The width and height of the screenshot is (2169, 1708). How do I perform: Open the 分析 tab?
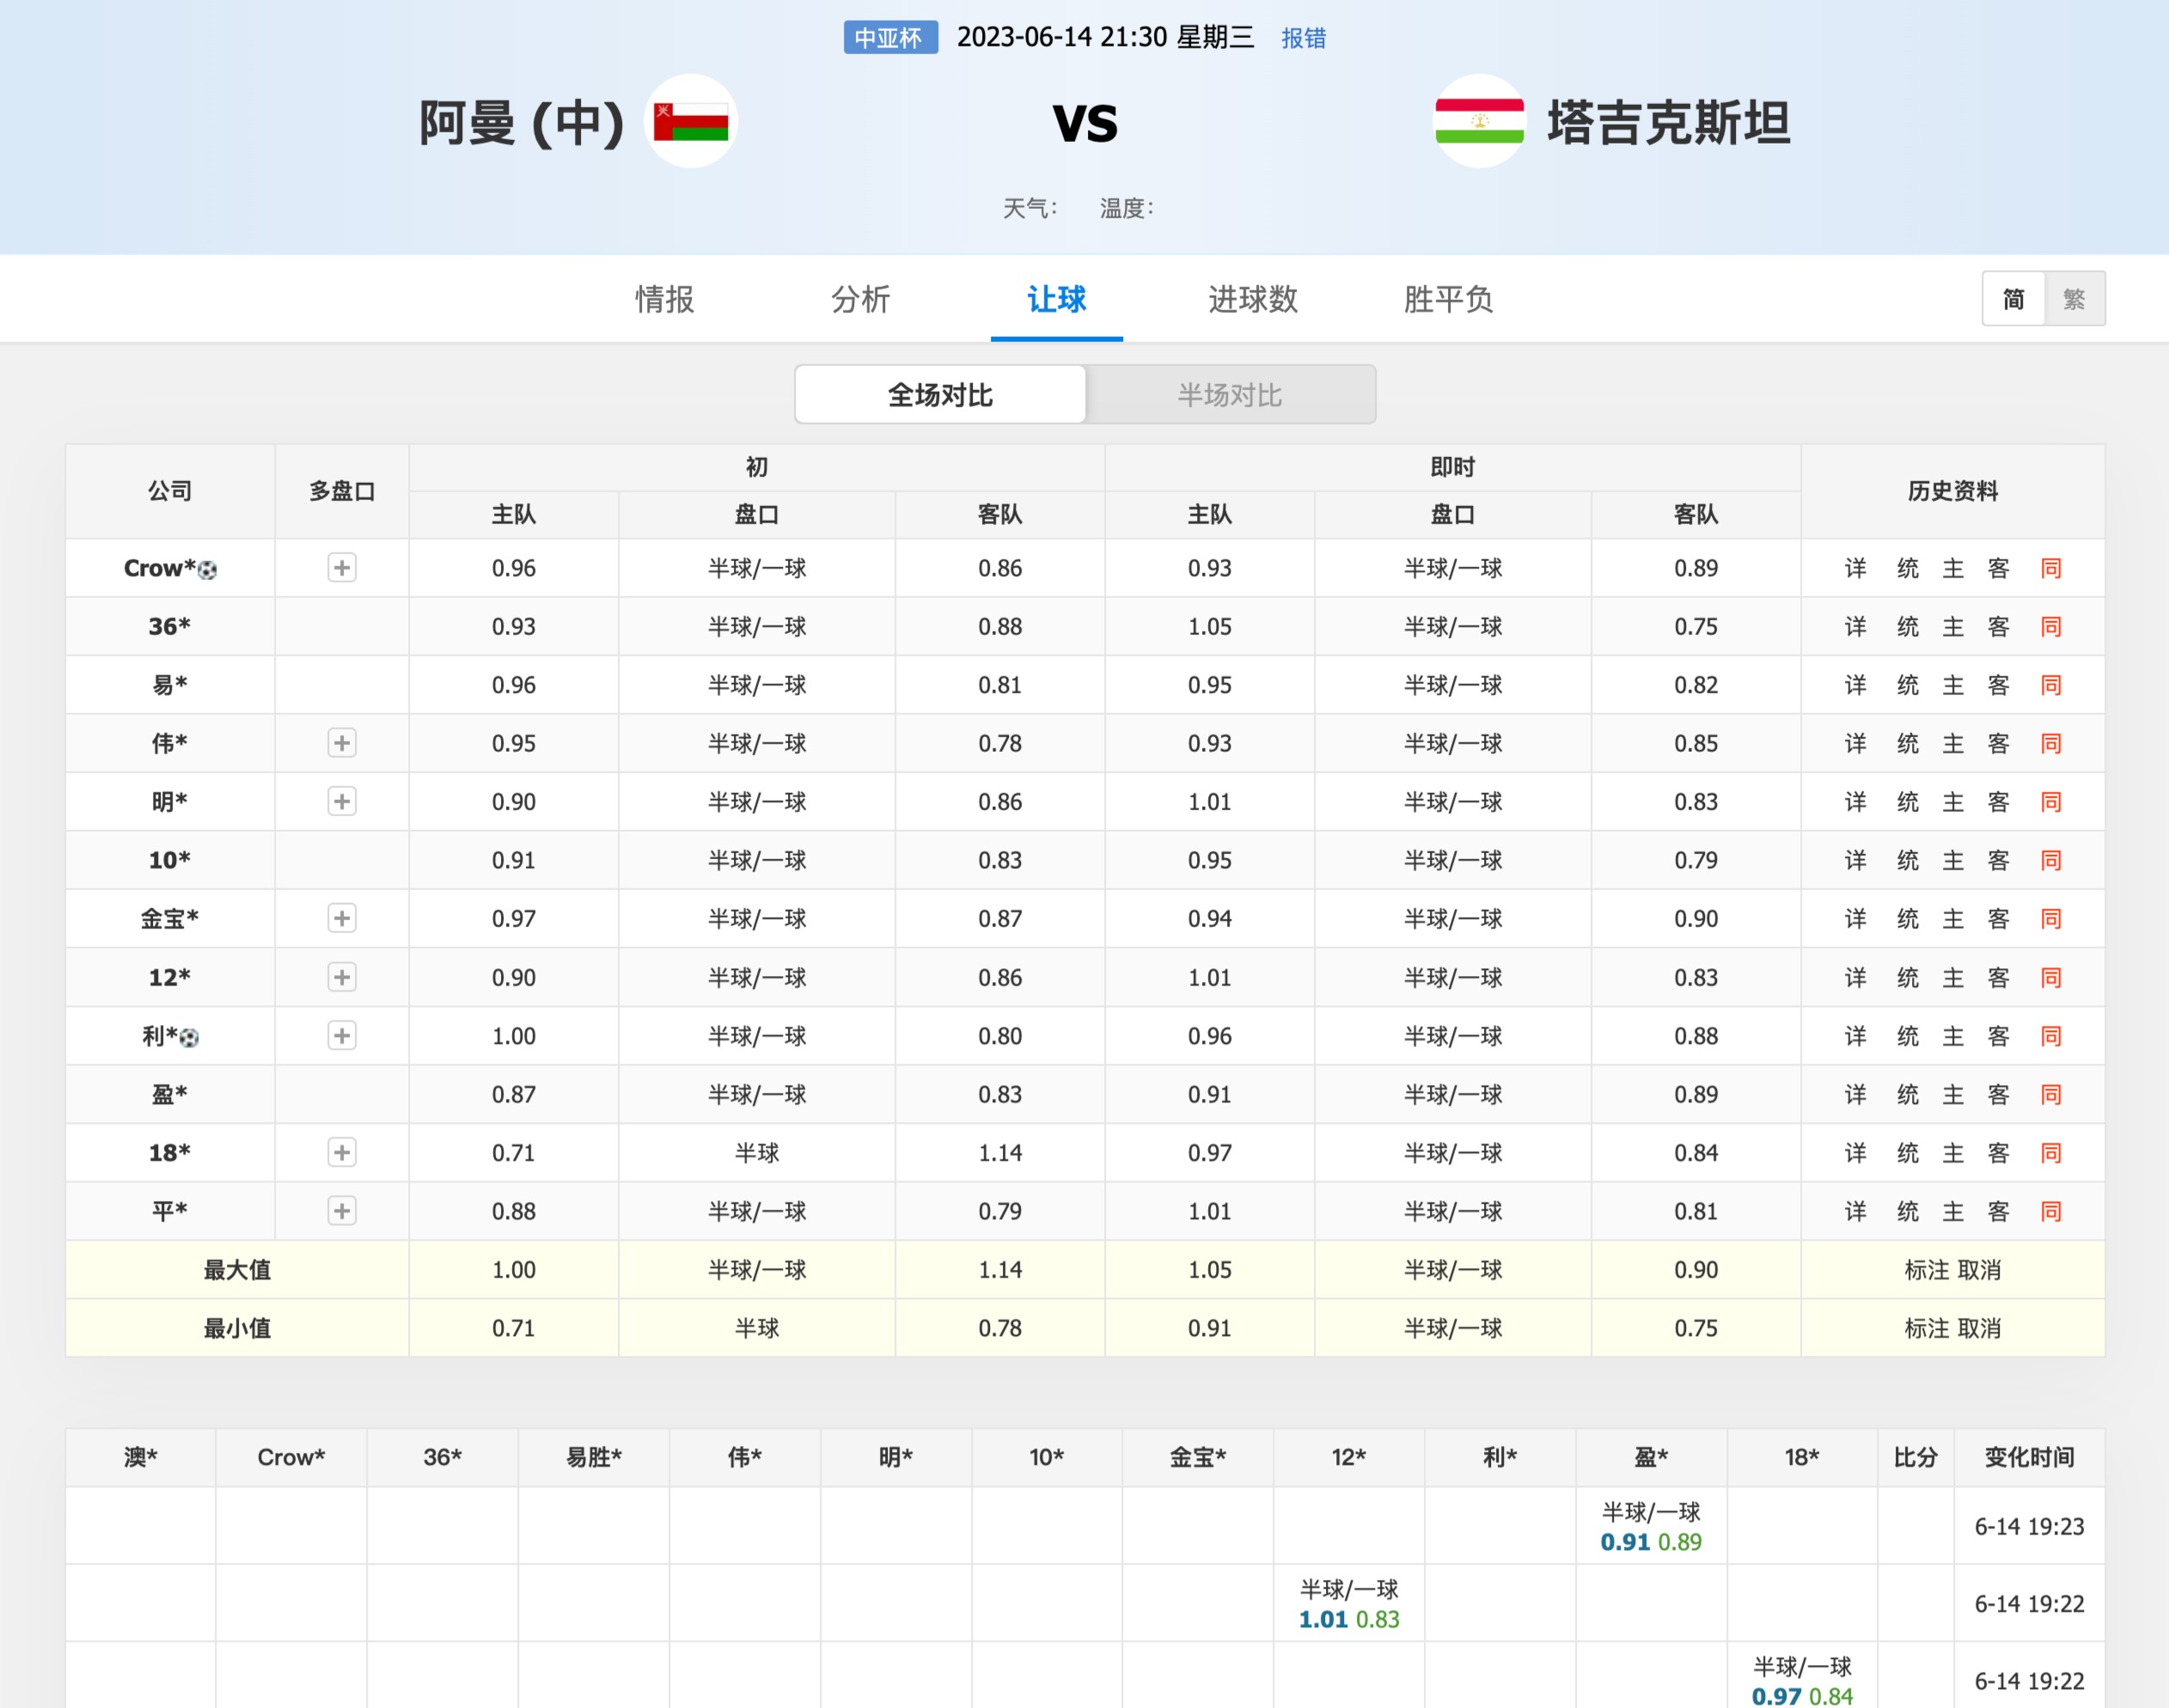point(861,299)
